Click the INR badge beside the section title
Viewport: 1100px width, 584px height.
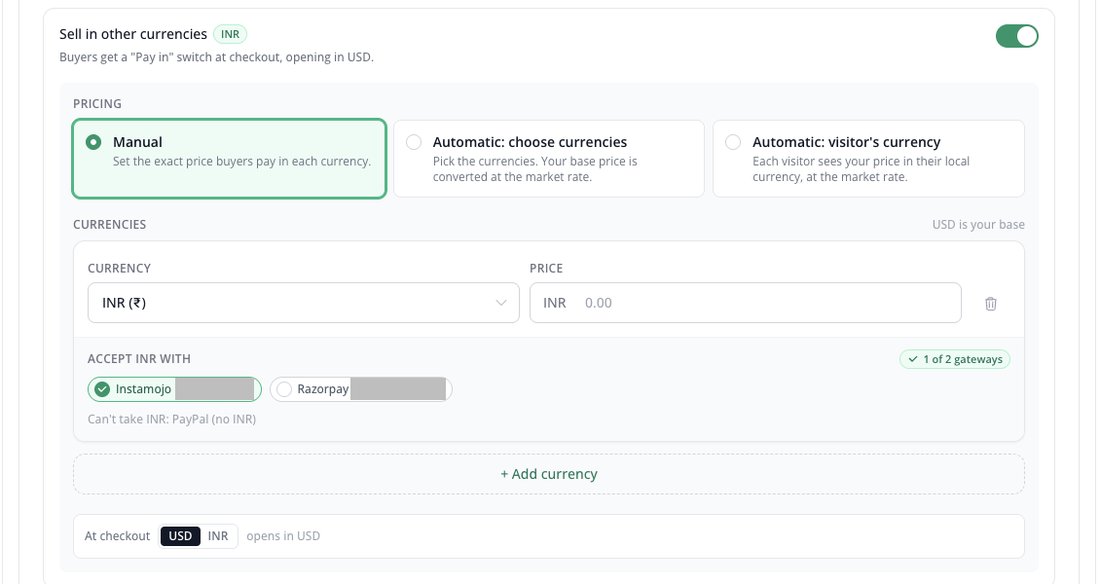click(230, 34)
